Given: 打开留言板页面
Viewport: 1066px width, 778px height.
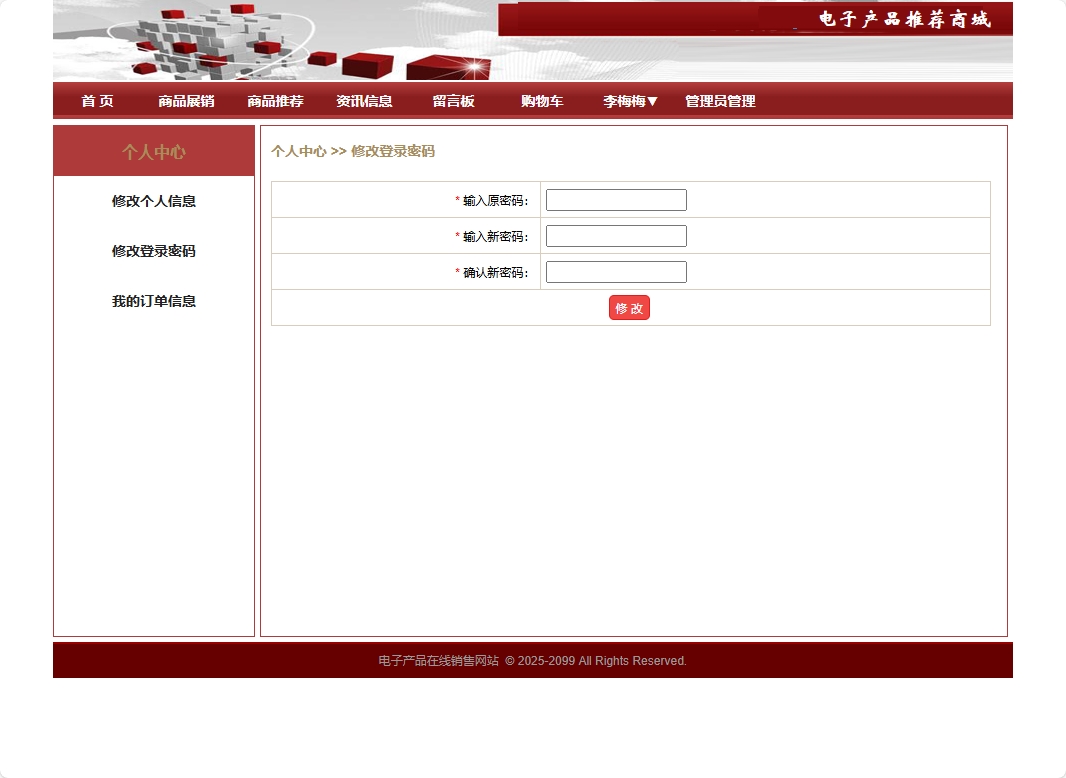Looking at the screenshot, I should pos(452,100).
